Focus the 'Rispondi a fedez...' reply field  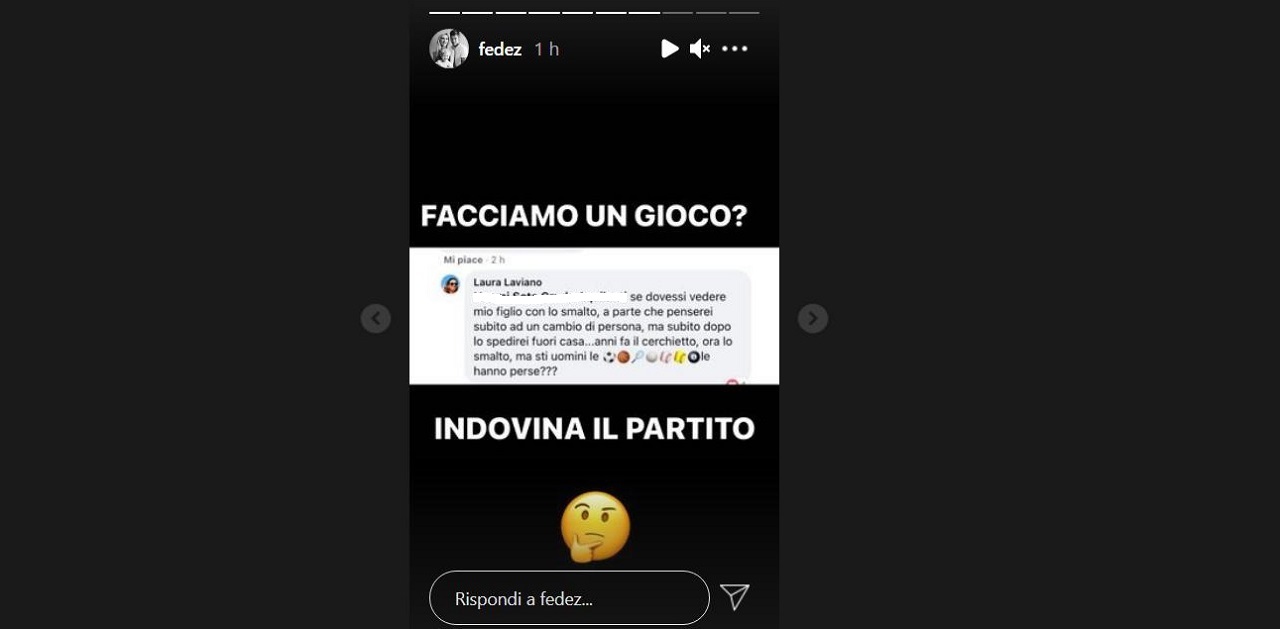coord(569,598)
